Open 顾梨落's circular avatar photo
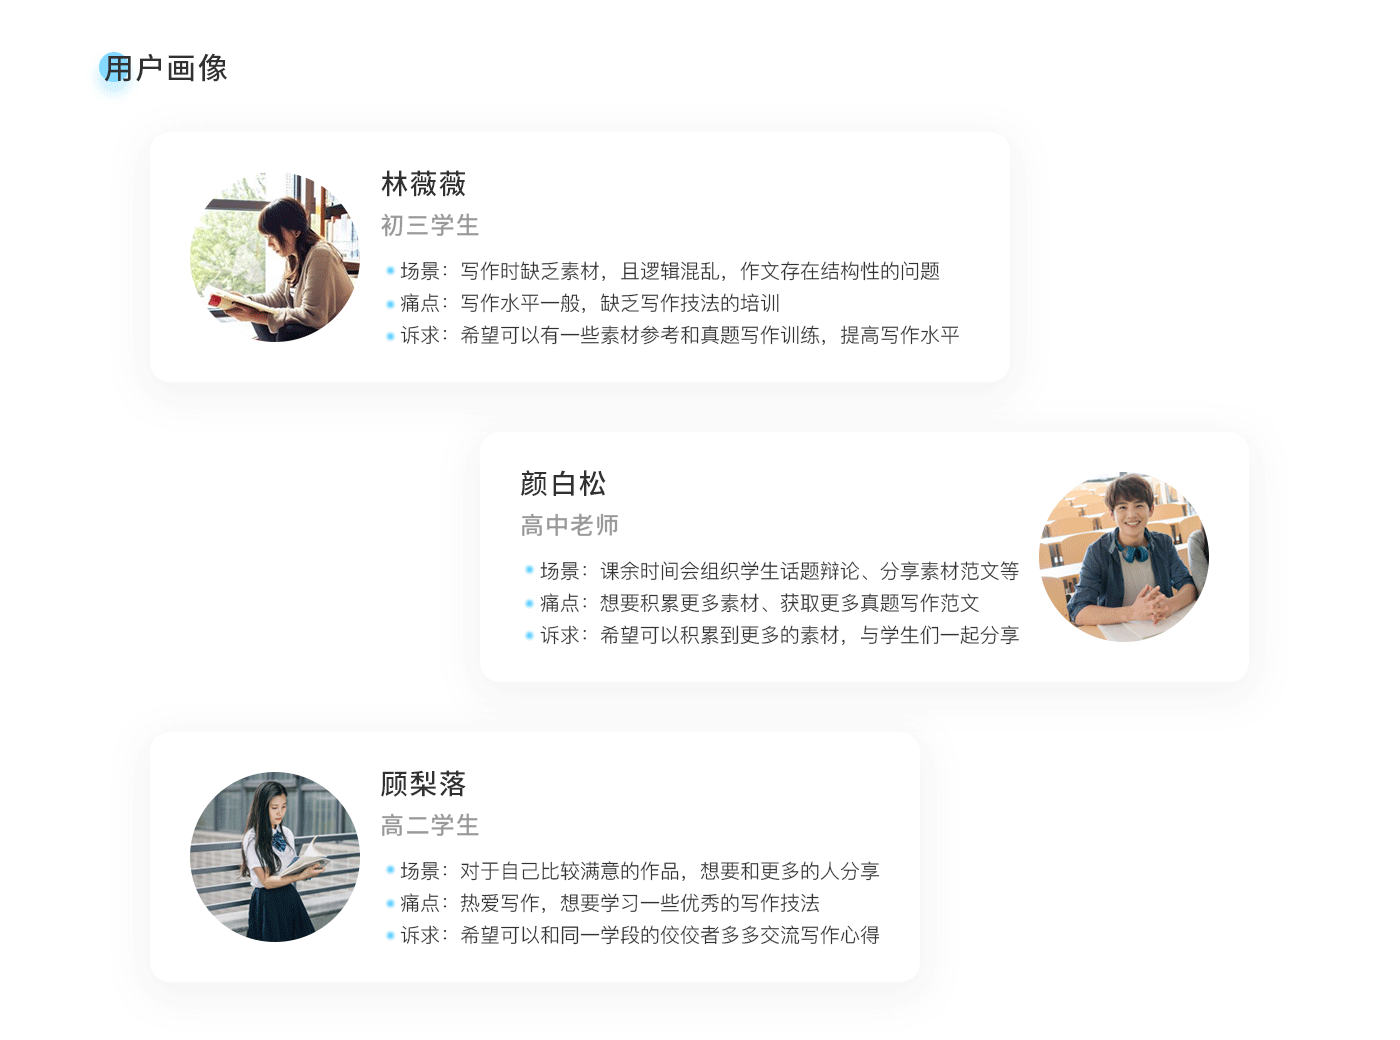This screenshot has width=1400, height=1040. coord(275,857)
